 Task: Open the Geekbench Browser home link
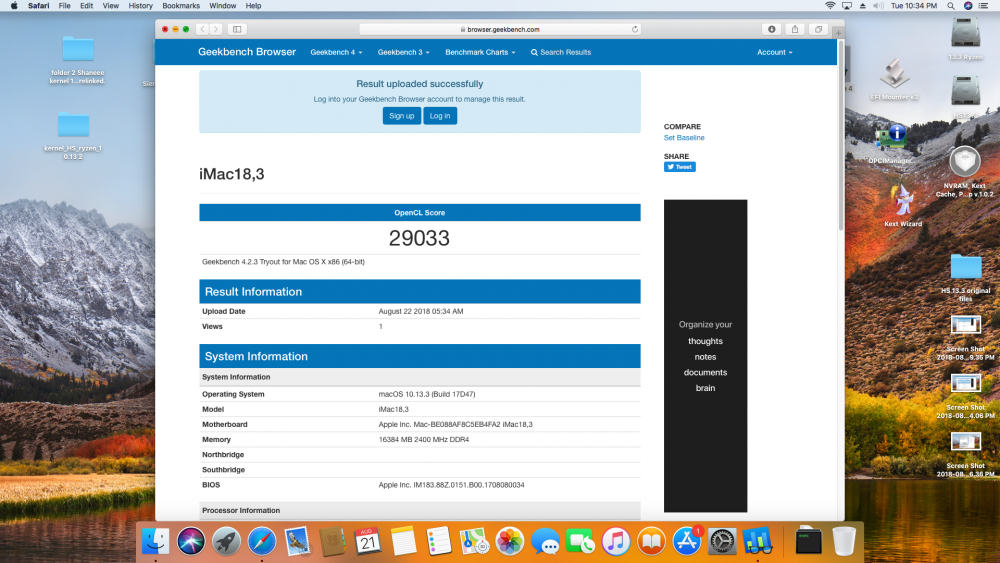coord(247,52)
